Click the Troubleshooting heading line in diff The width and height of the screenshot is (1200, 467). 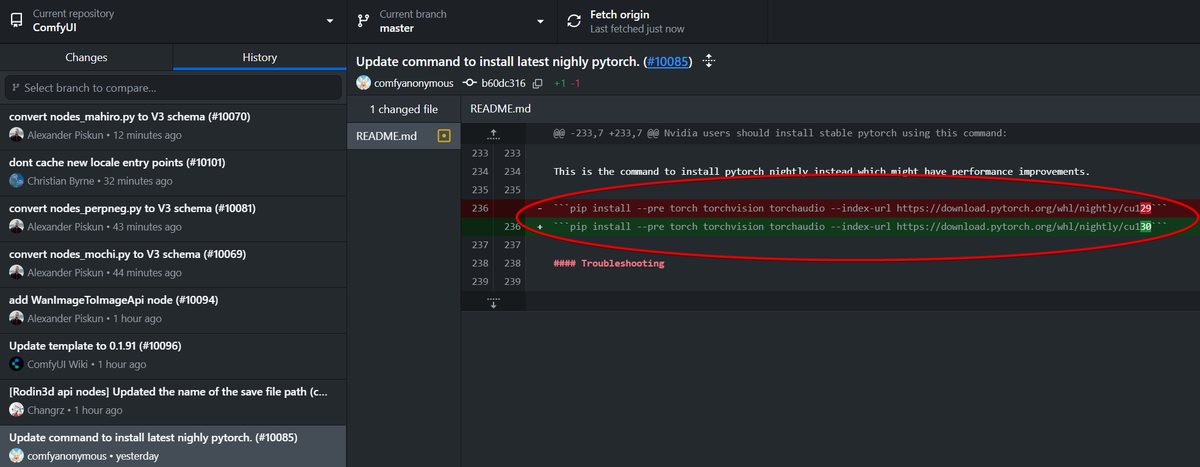click(x=608, y=263)
